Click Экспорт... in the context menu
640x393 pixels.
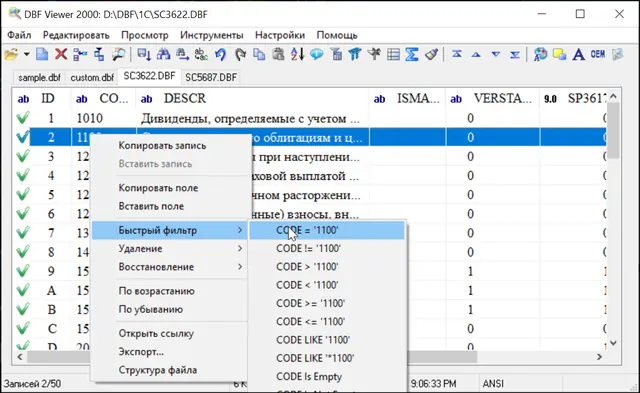141,351
